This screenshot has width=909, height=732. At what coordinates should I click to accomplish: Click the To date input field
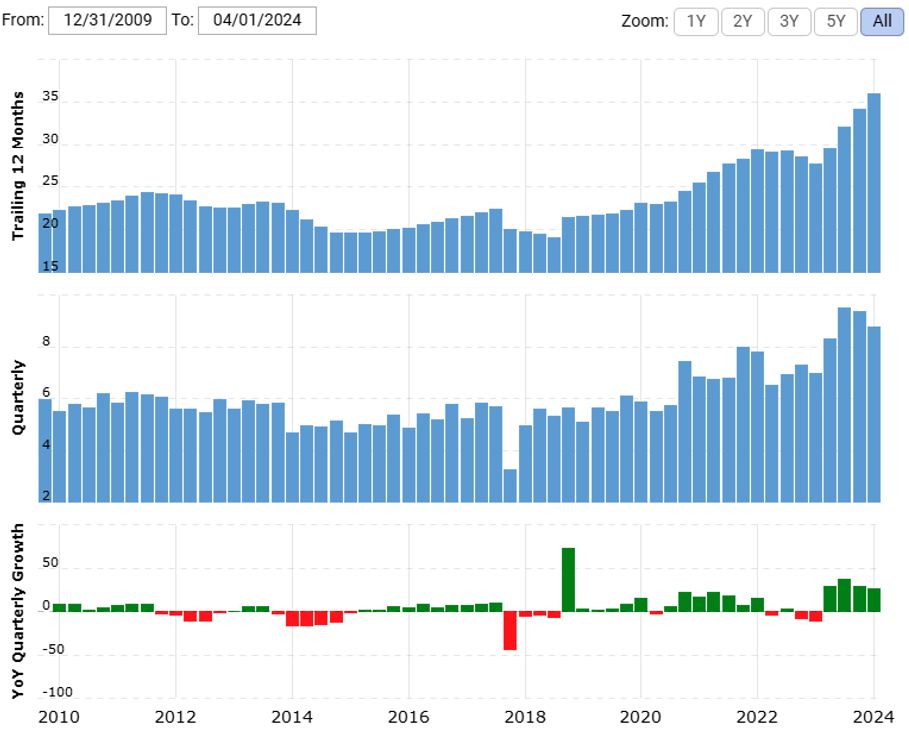click(x=257, y=20)
